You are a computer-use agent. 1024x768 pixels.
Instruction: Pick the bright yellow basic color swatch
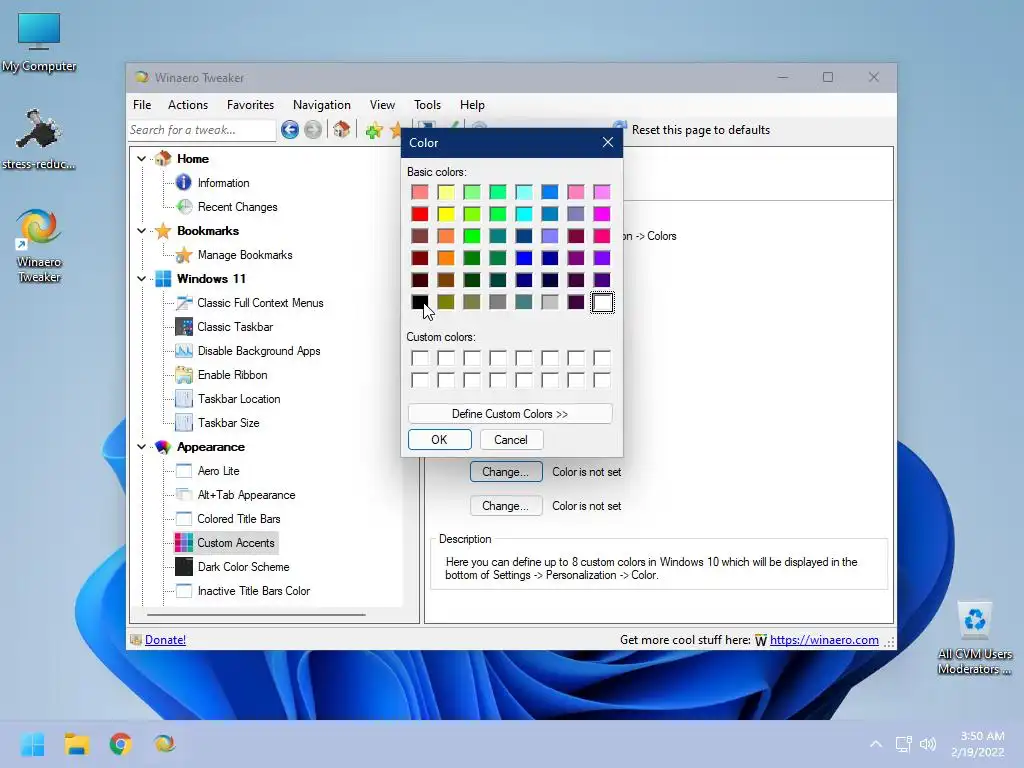tap(446, 214)
